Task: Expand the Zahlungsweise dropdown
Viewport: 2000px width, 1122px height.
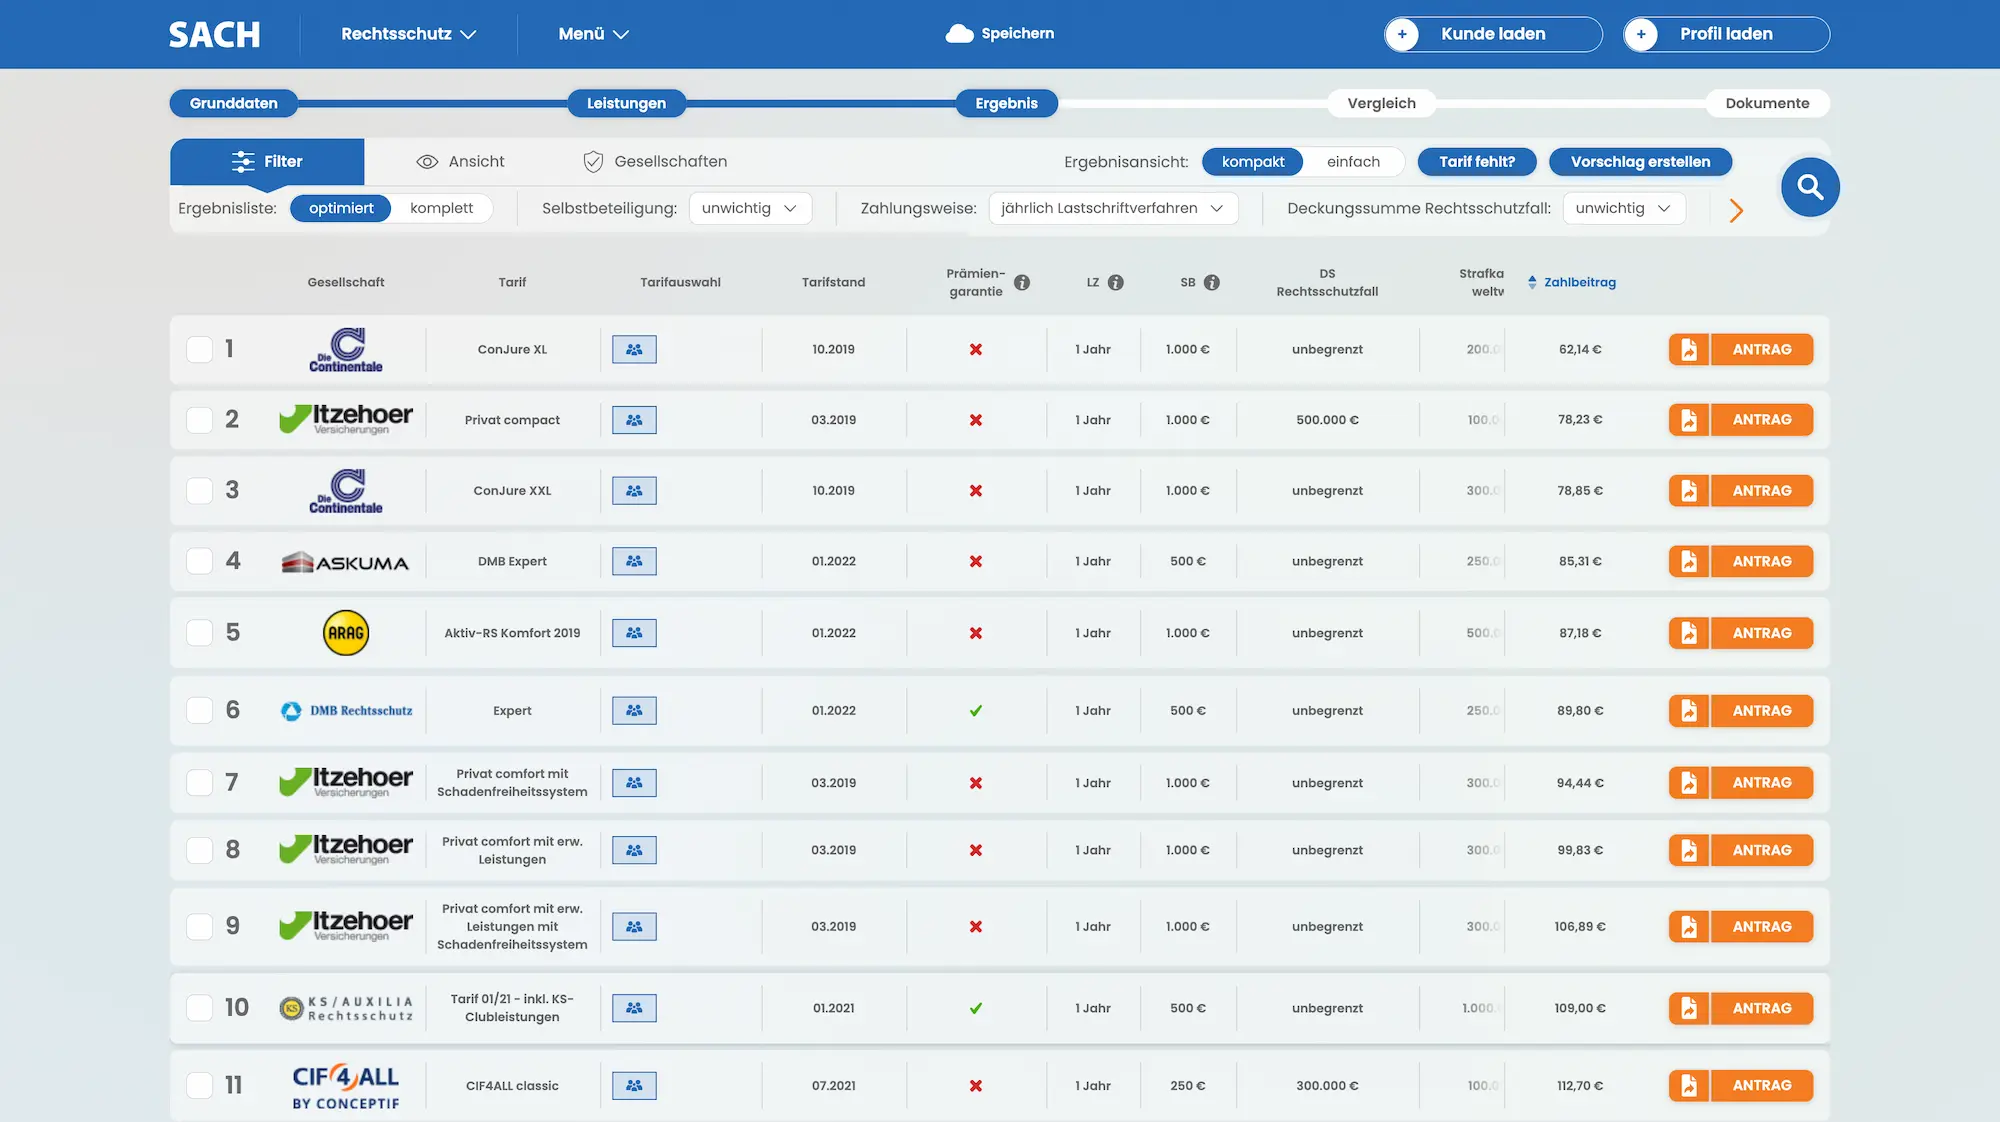Action: (x=1112, y=208)
